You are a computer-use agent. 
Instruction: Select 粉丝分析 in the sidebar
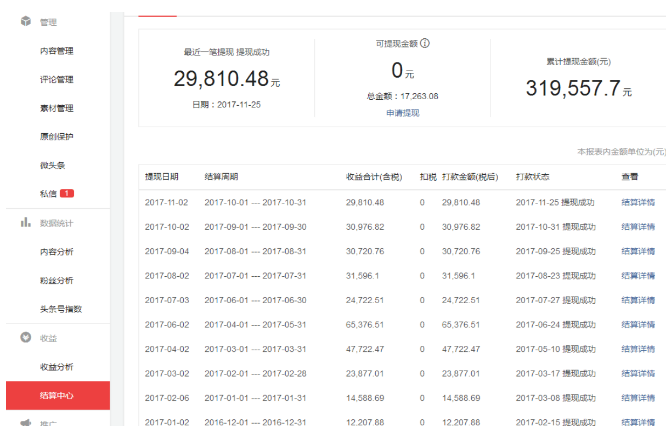(56, 280)
